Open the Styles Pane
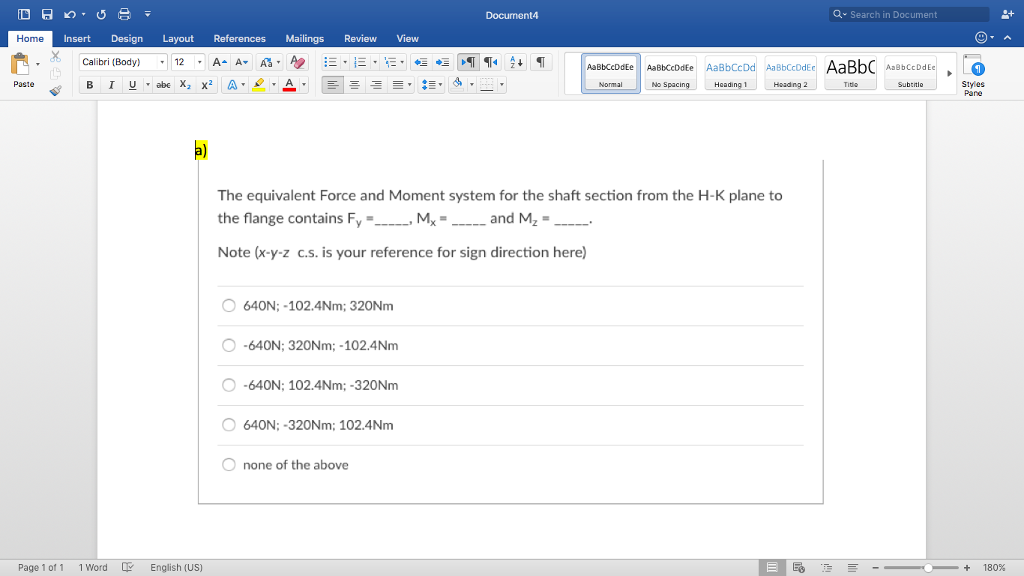Screen dimensions: 1024x576 point(973,75)
